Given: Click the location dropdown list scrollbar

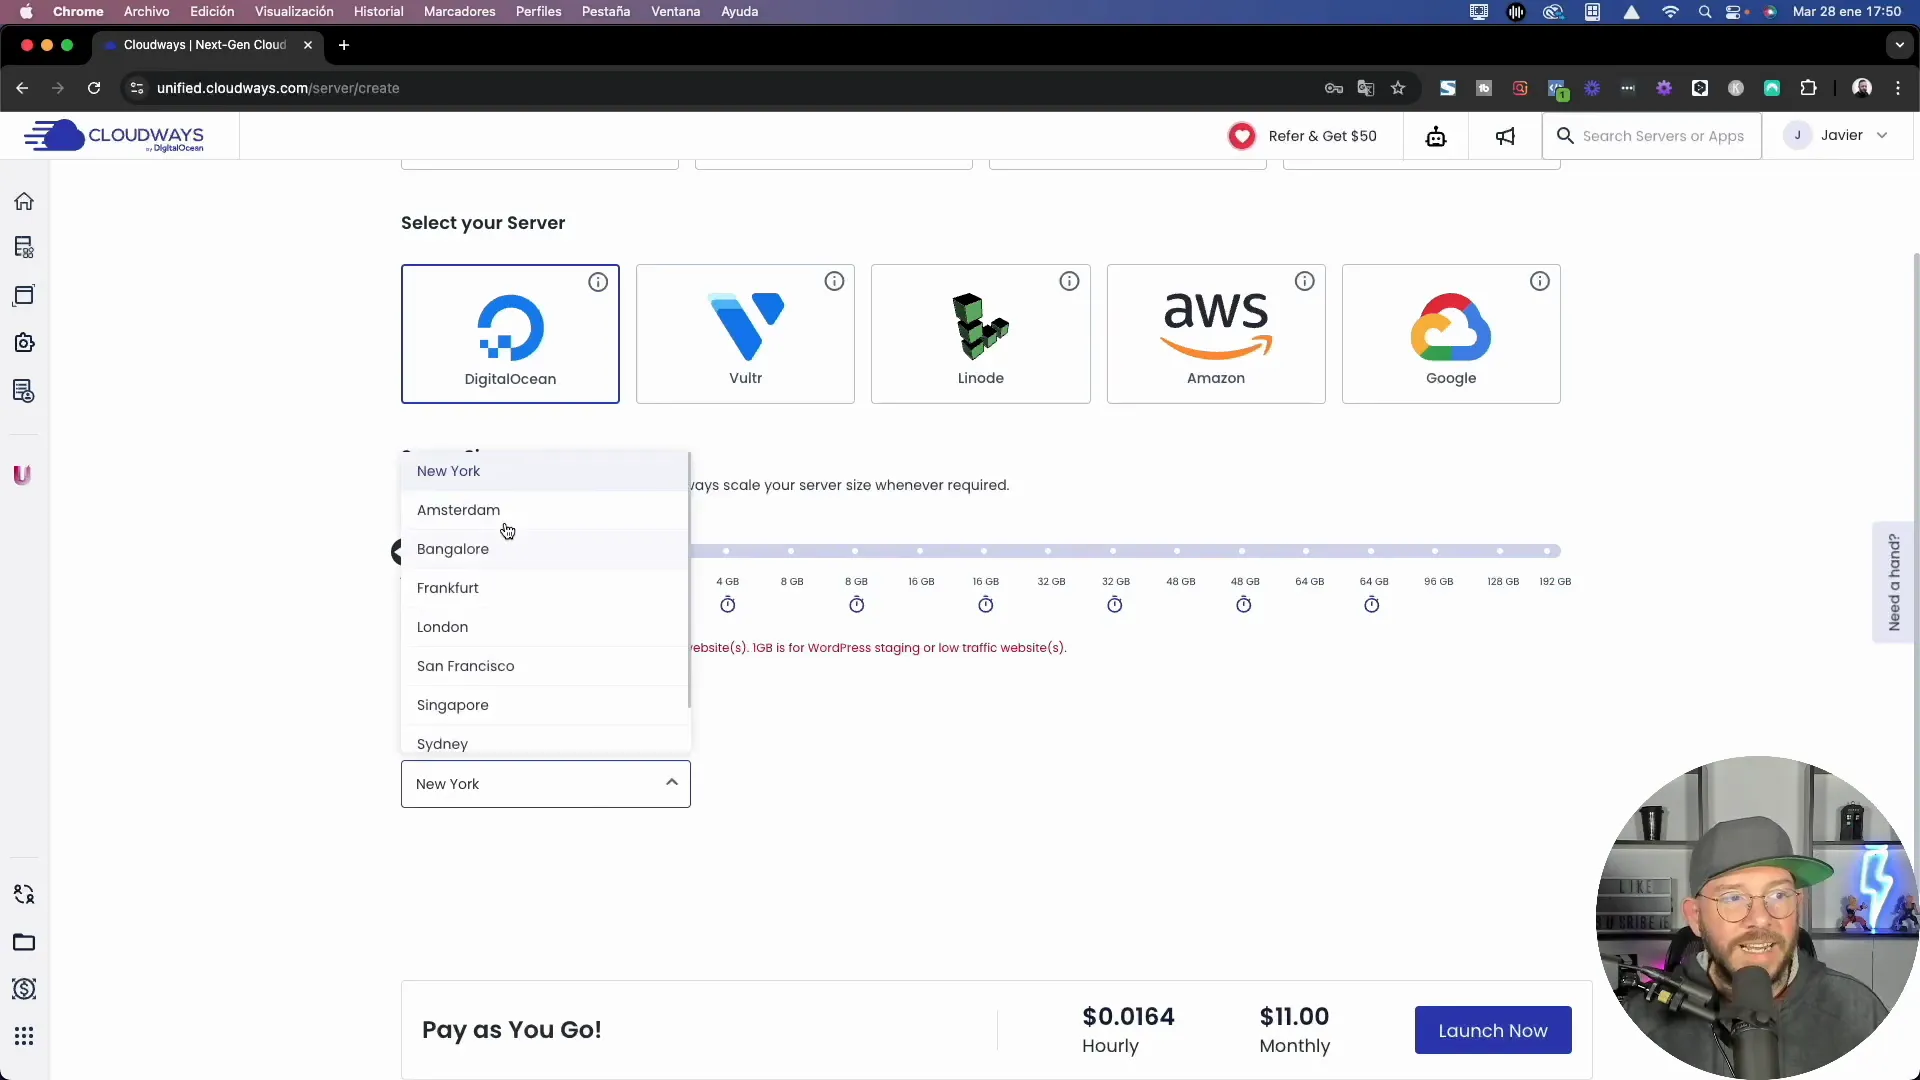Looking at the screenshot, I should [689, 580].
